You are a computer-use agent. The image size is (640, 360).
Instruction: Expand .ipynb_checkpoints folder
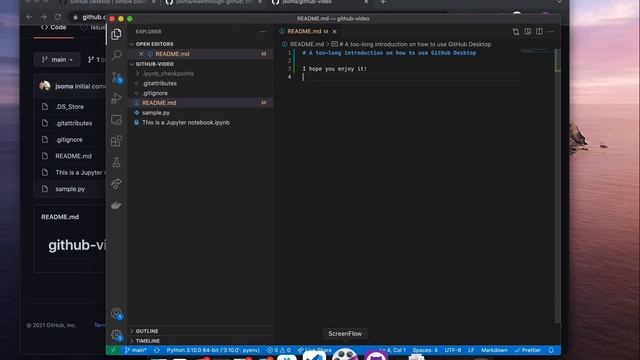pos(168,74)
